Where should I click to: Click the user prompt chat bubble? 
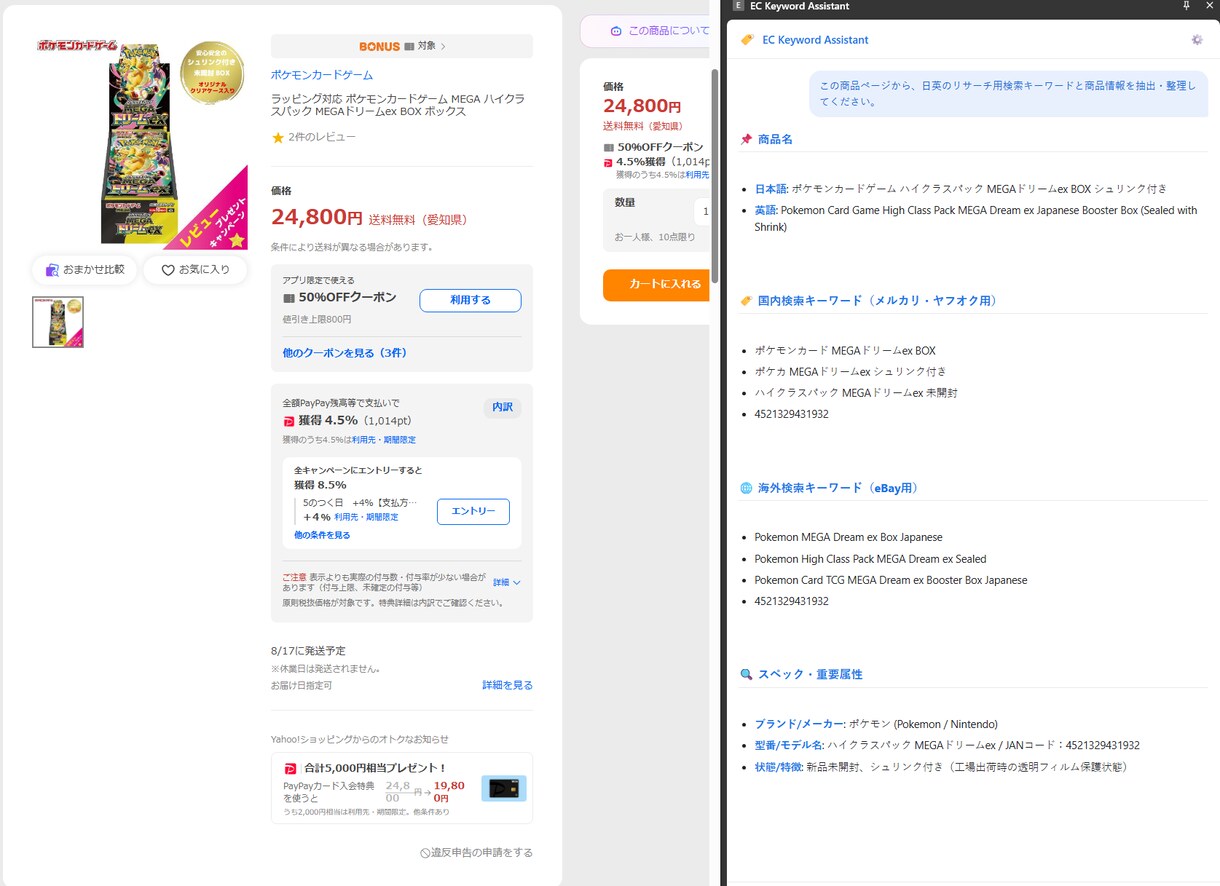[1008, 93]
